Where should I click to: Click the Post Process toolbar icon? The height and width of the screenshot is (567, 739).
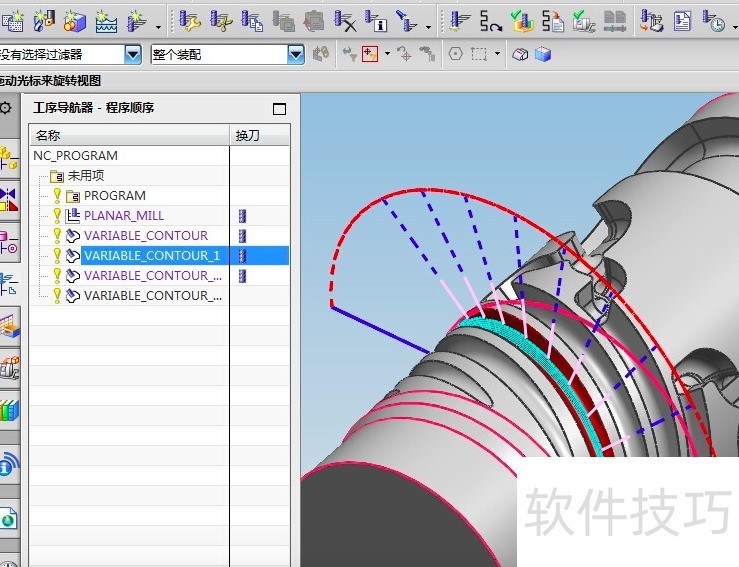coord(651,19)
